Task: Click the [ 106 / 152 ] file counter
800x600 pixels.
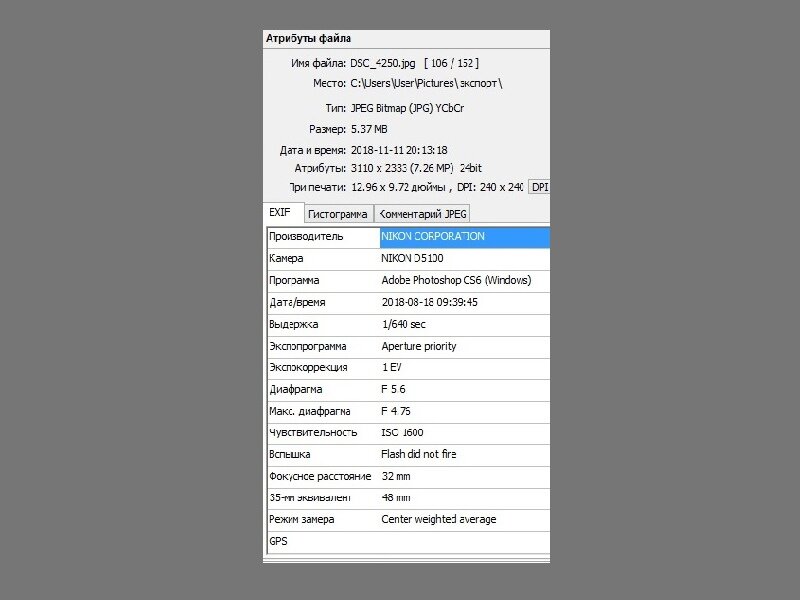Action: pos(452,63)
